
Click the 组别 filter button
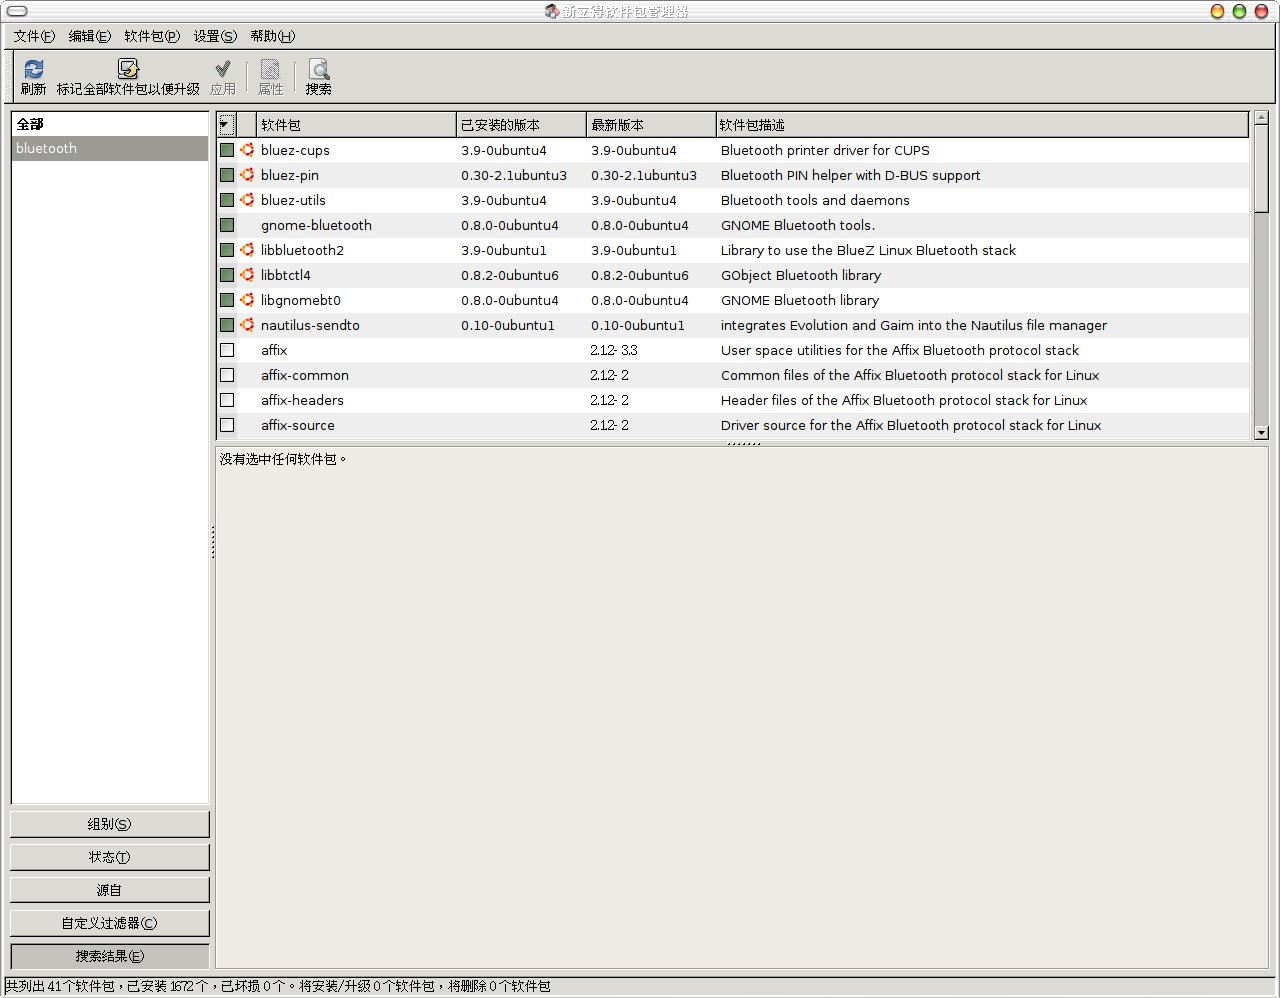click(x=110, y=824)
